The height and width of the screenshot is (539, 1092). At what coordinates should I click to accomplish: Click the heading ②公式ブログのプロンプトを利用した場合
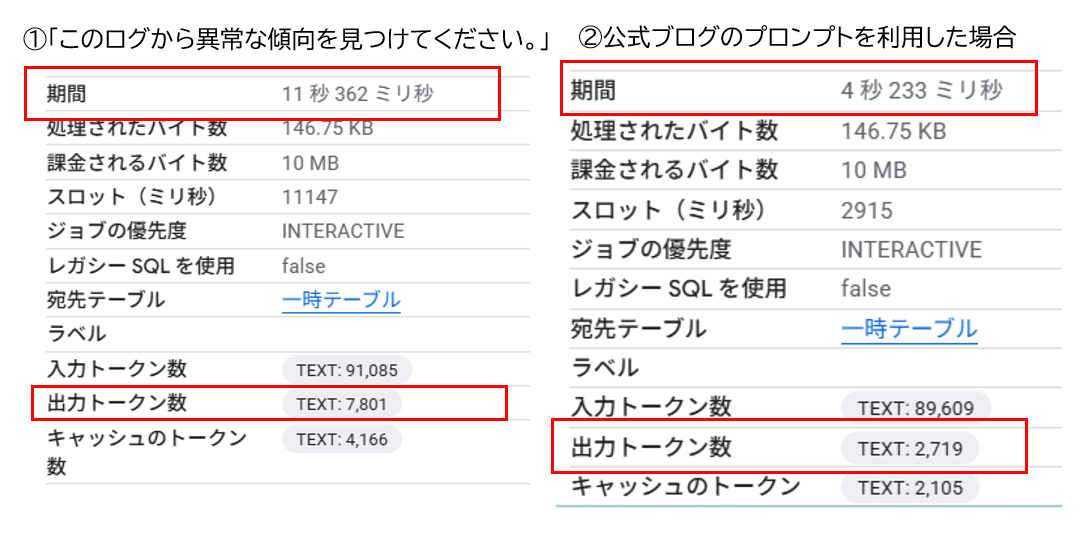797,38
